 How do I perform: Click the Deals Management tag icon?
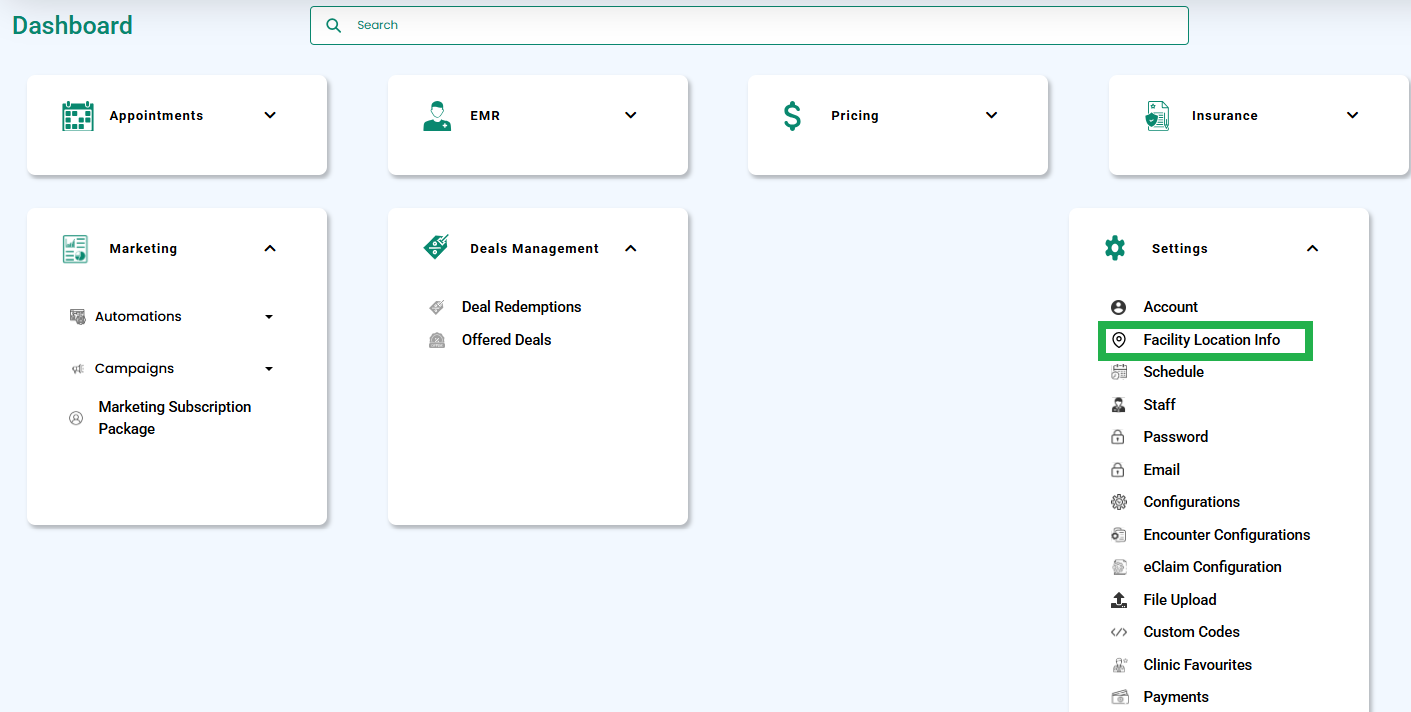click(x=436, y=248)
